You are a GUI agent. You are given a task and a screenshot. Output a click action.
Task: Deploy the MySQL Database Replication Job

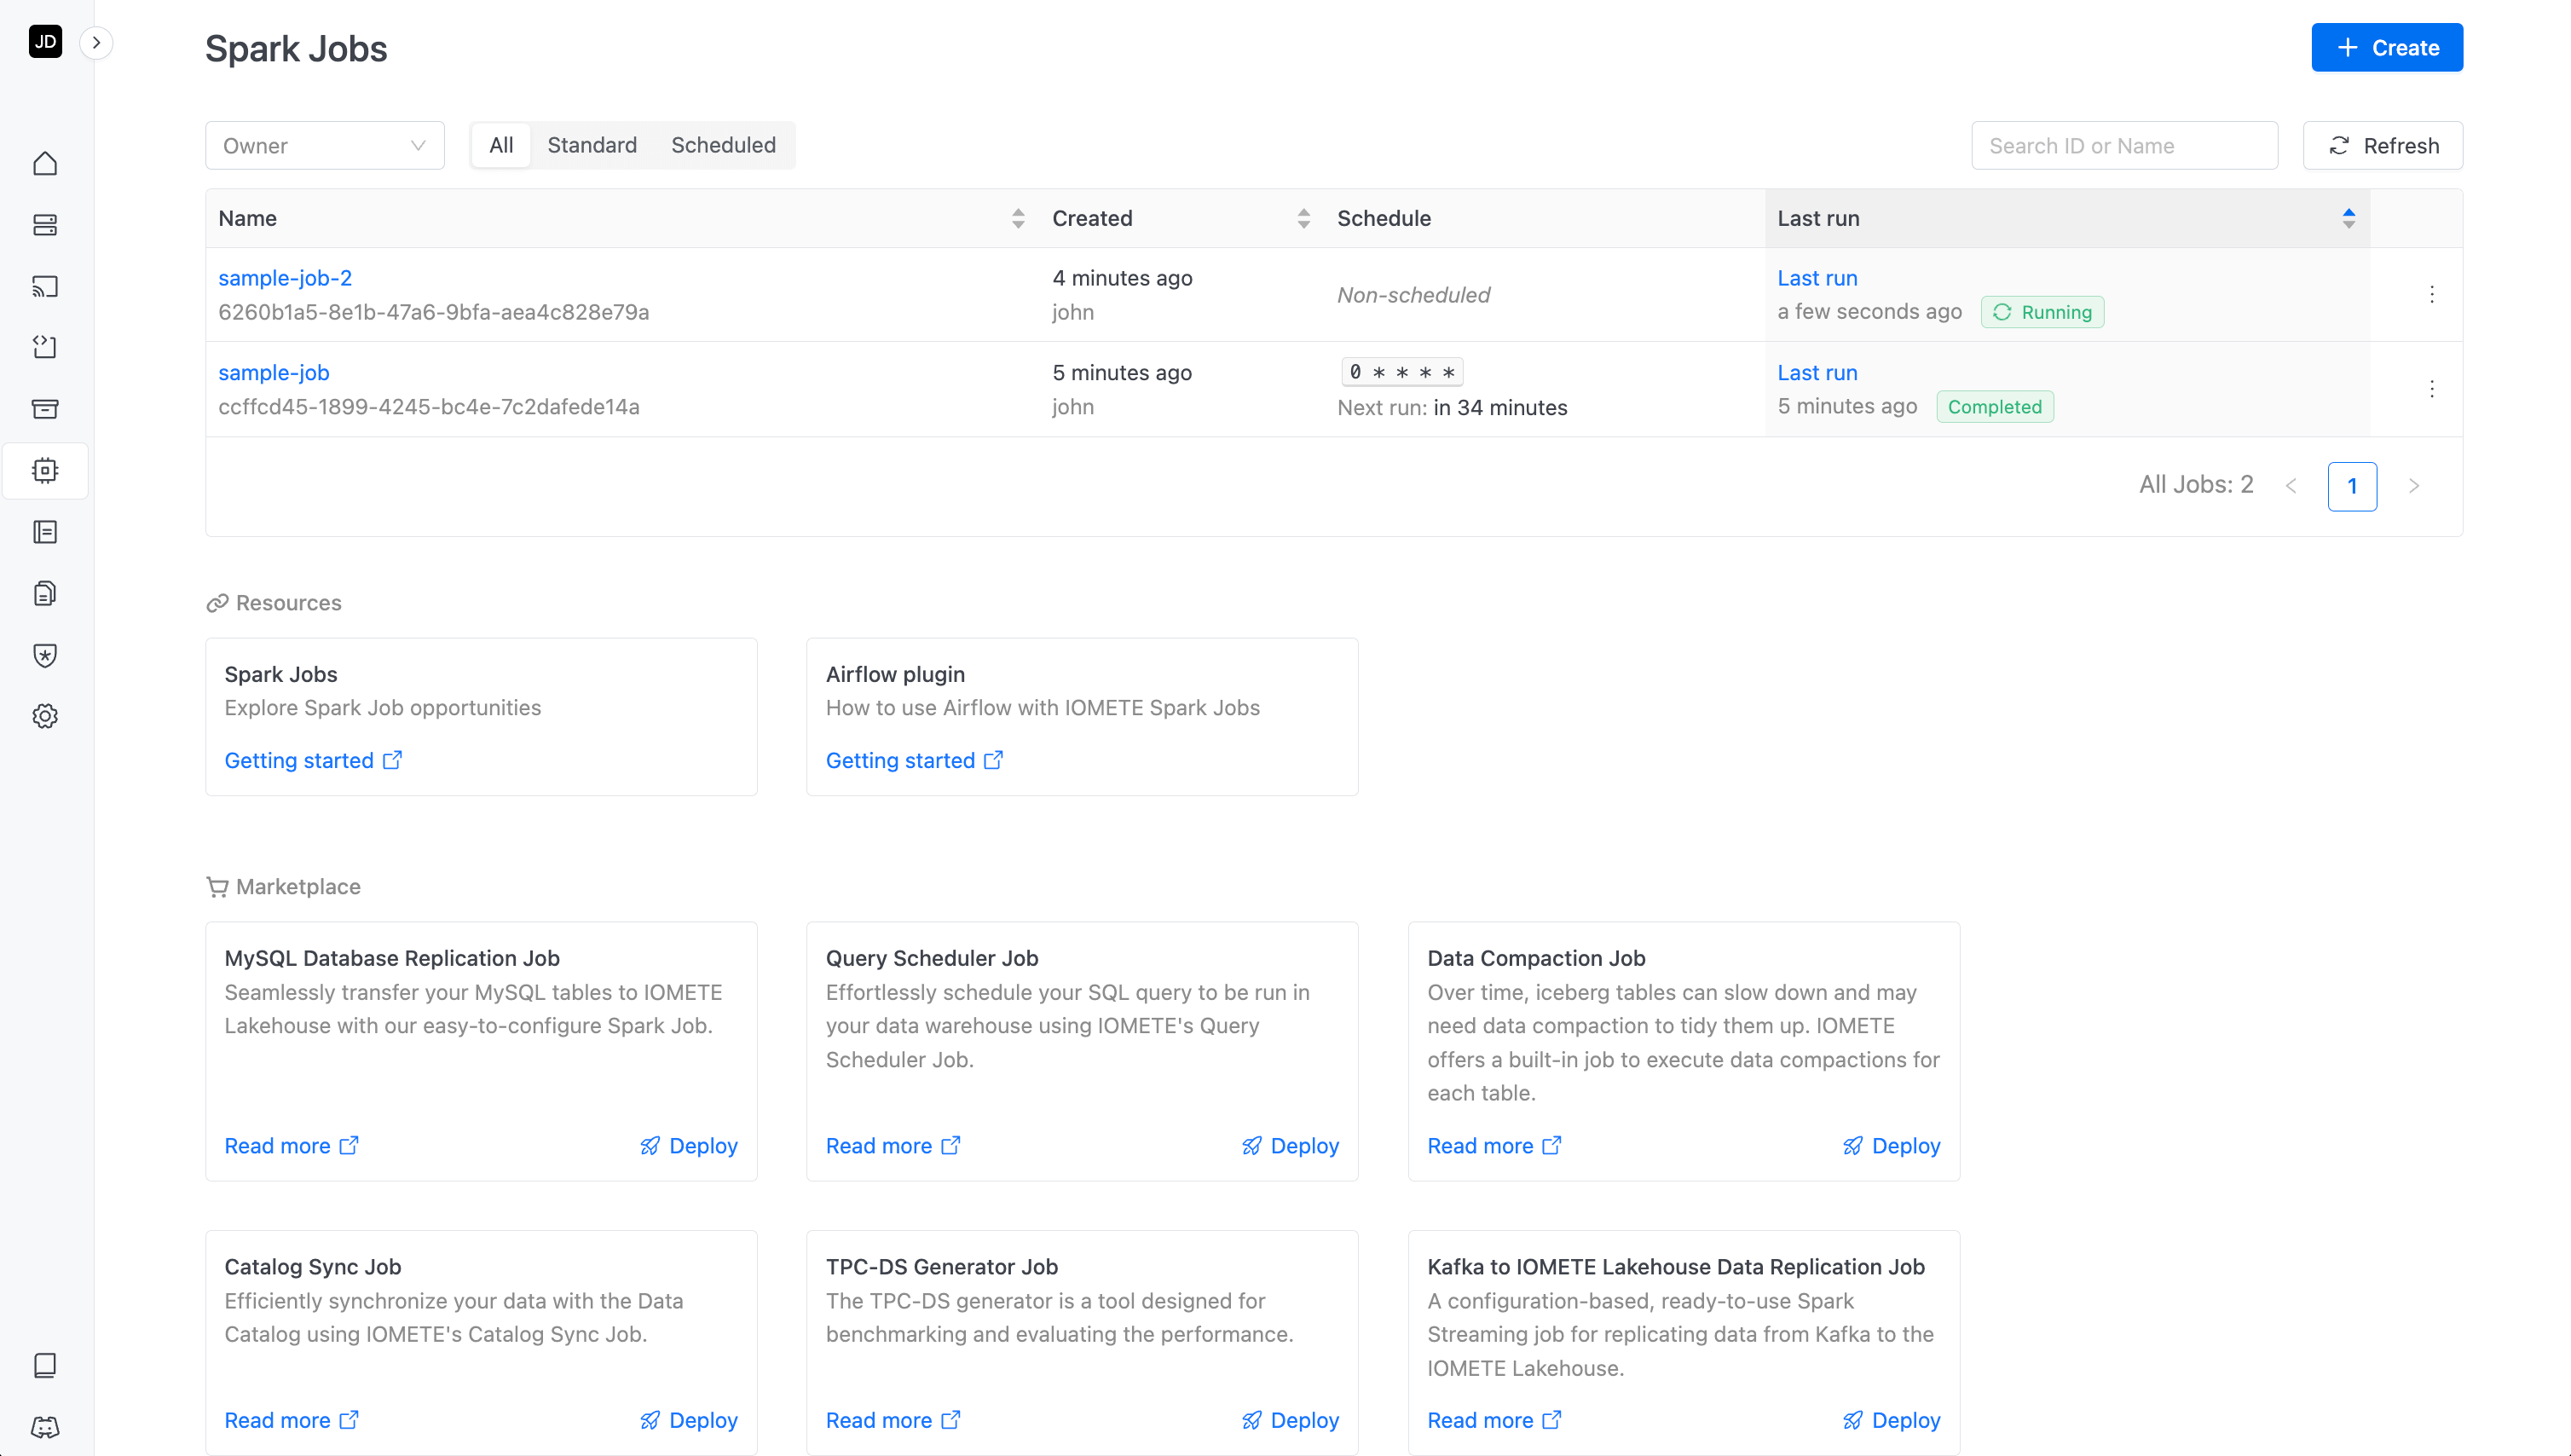point(689,1146)
